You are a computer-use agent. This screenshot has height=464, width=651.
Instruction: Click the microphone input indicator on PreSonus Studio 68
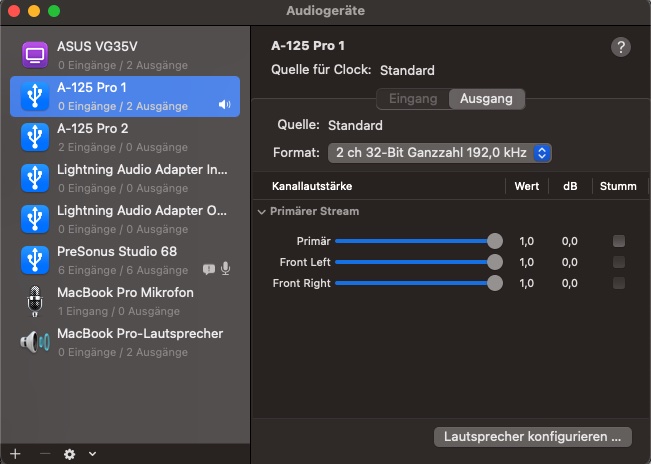225,269
